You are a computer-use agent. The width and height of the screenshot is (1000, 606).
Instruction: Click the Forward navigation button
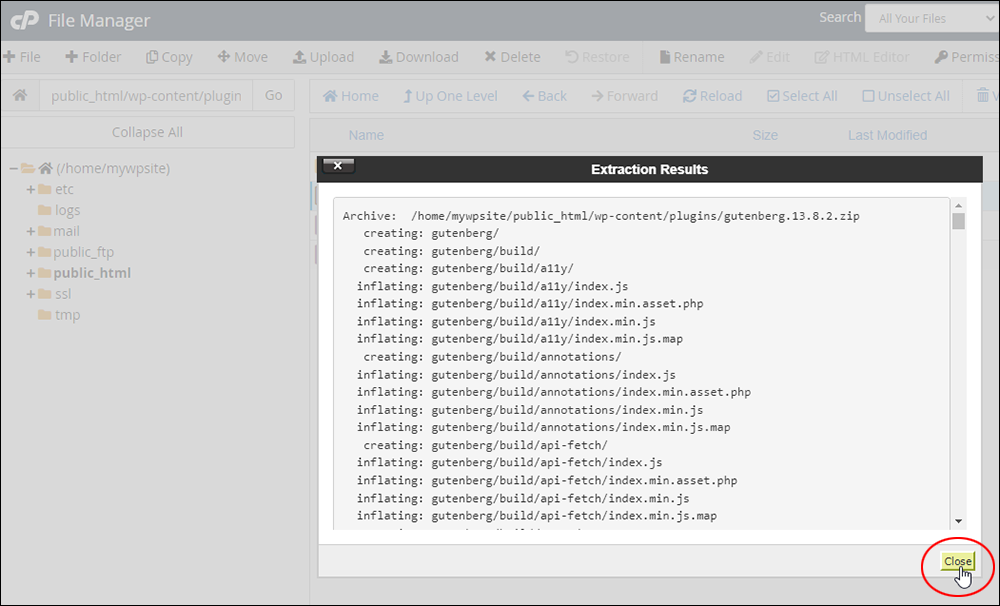[625, 96]
